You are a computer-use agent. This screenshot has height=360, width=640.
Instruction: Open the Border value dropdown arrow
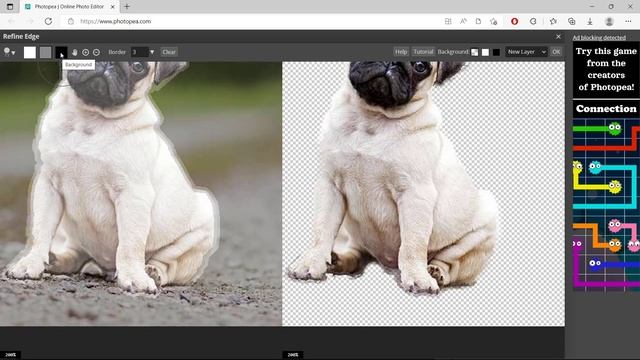[x=152, y=52]
